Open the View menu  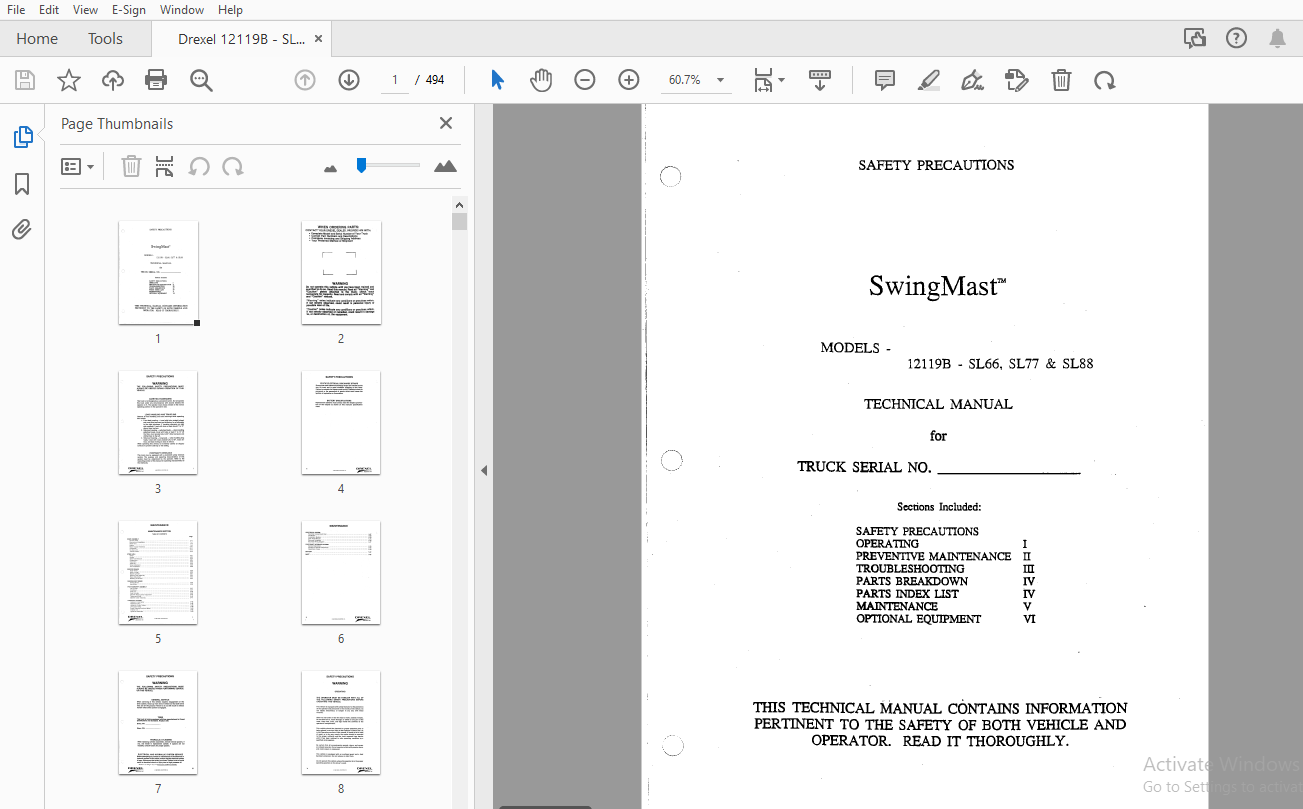click(85, 10)
